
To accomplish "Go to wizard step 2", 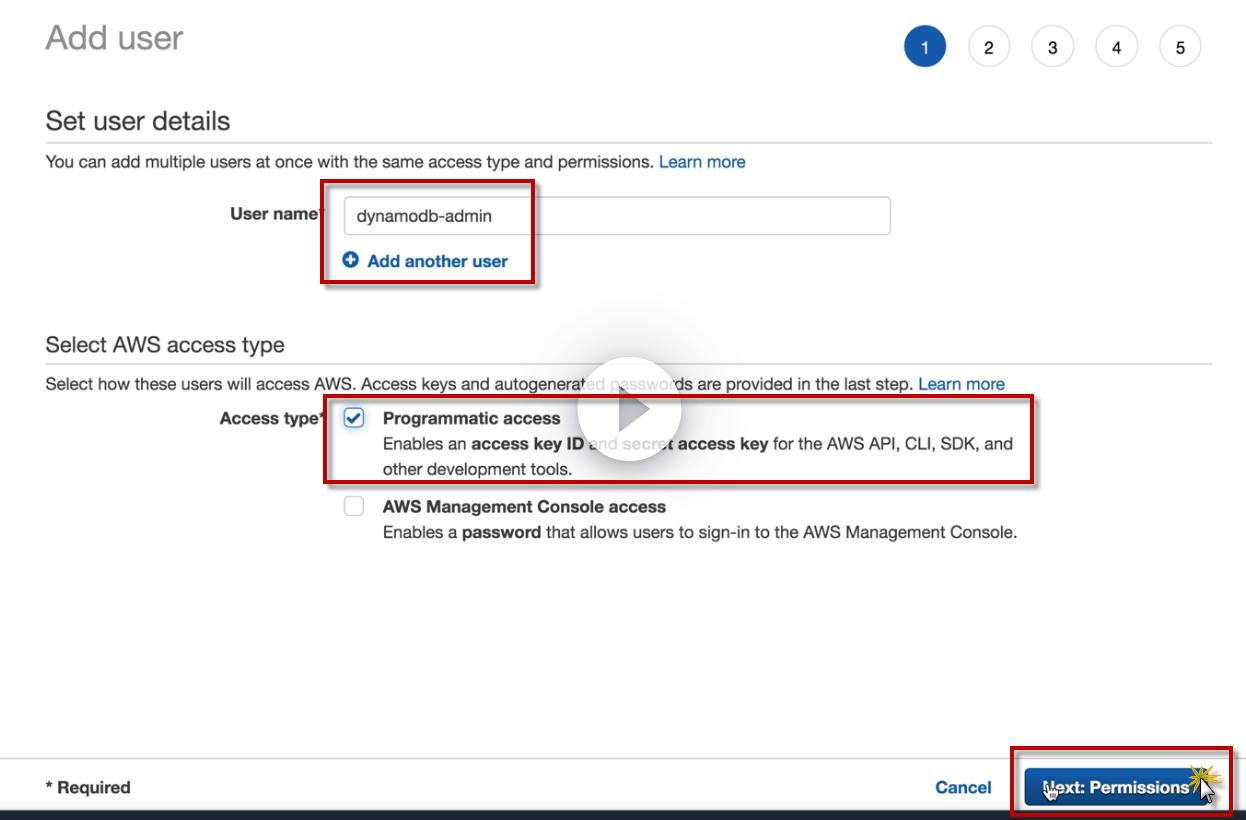I will click(x=989, y=47).
